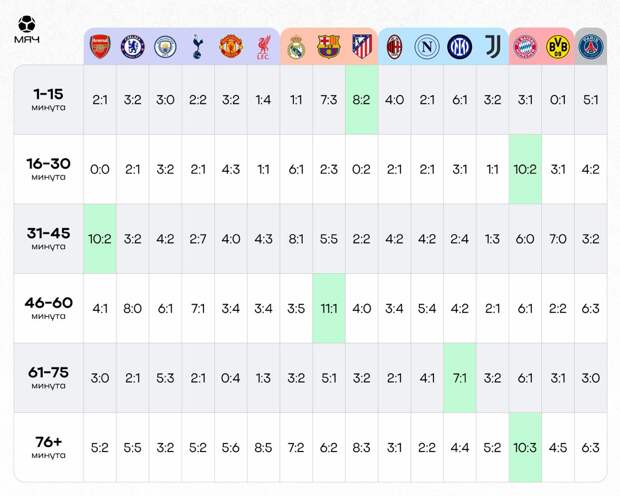Click the highlighted 11:1 Barcelona cell
The width and height of the screenshot is (620, 496).
click(329, 308)
